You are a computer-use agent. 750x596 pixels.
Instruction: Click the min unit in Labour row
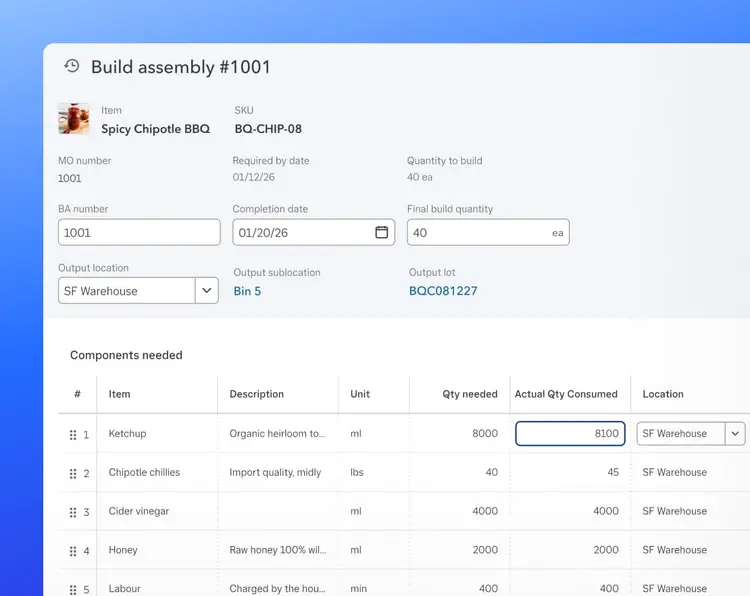[358, 588]
